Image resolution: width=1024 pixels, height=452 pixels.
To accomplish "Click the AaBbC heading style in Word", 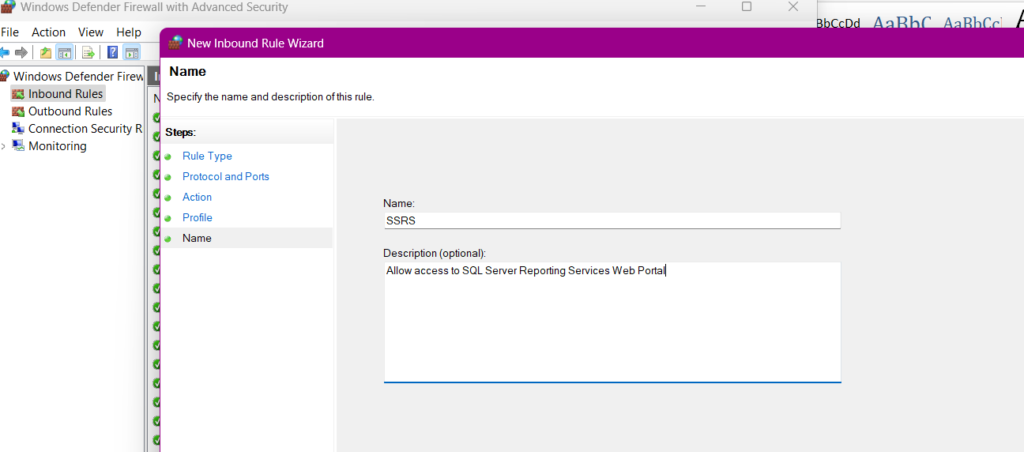I will 902,24.
